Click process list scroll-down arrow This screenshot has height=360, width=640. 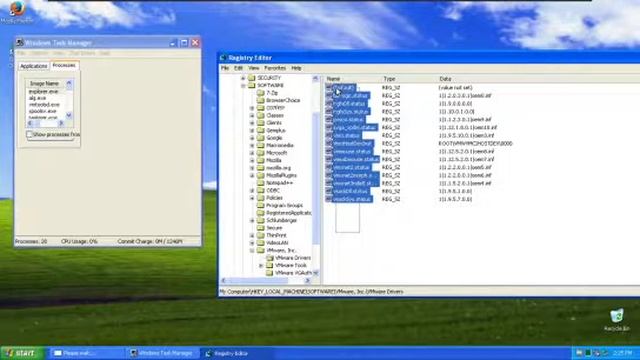click(69, 115)
